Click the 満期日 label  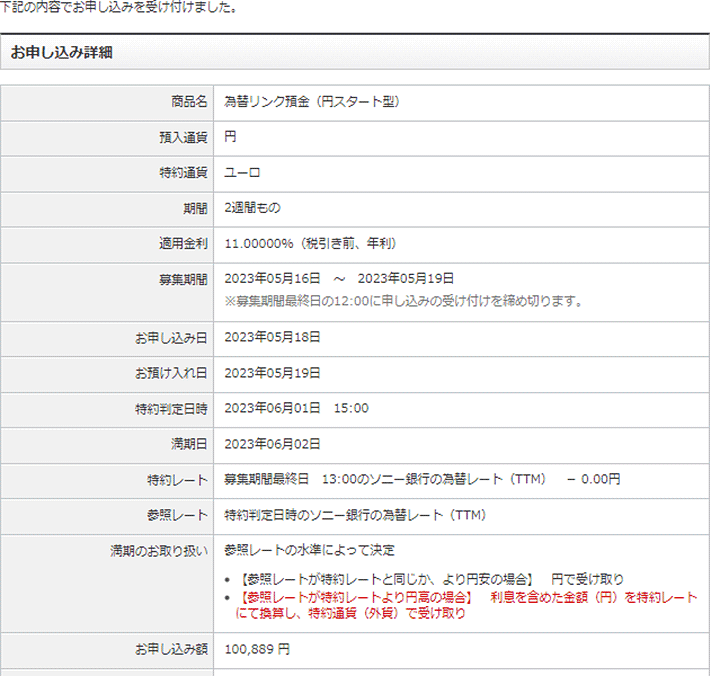[x=189, y=444]
